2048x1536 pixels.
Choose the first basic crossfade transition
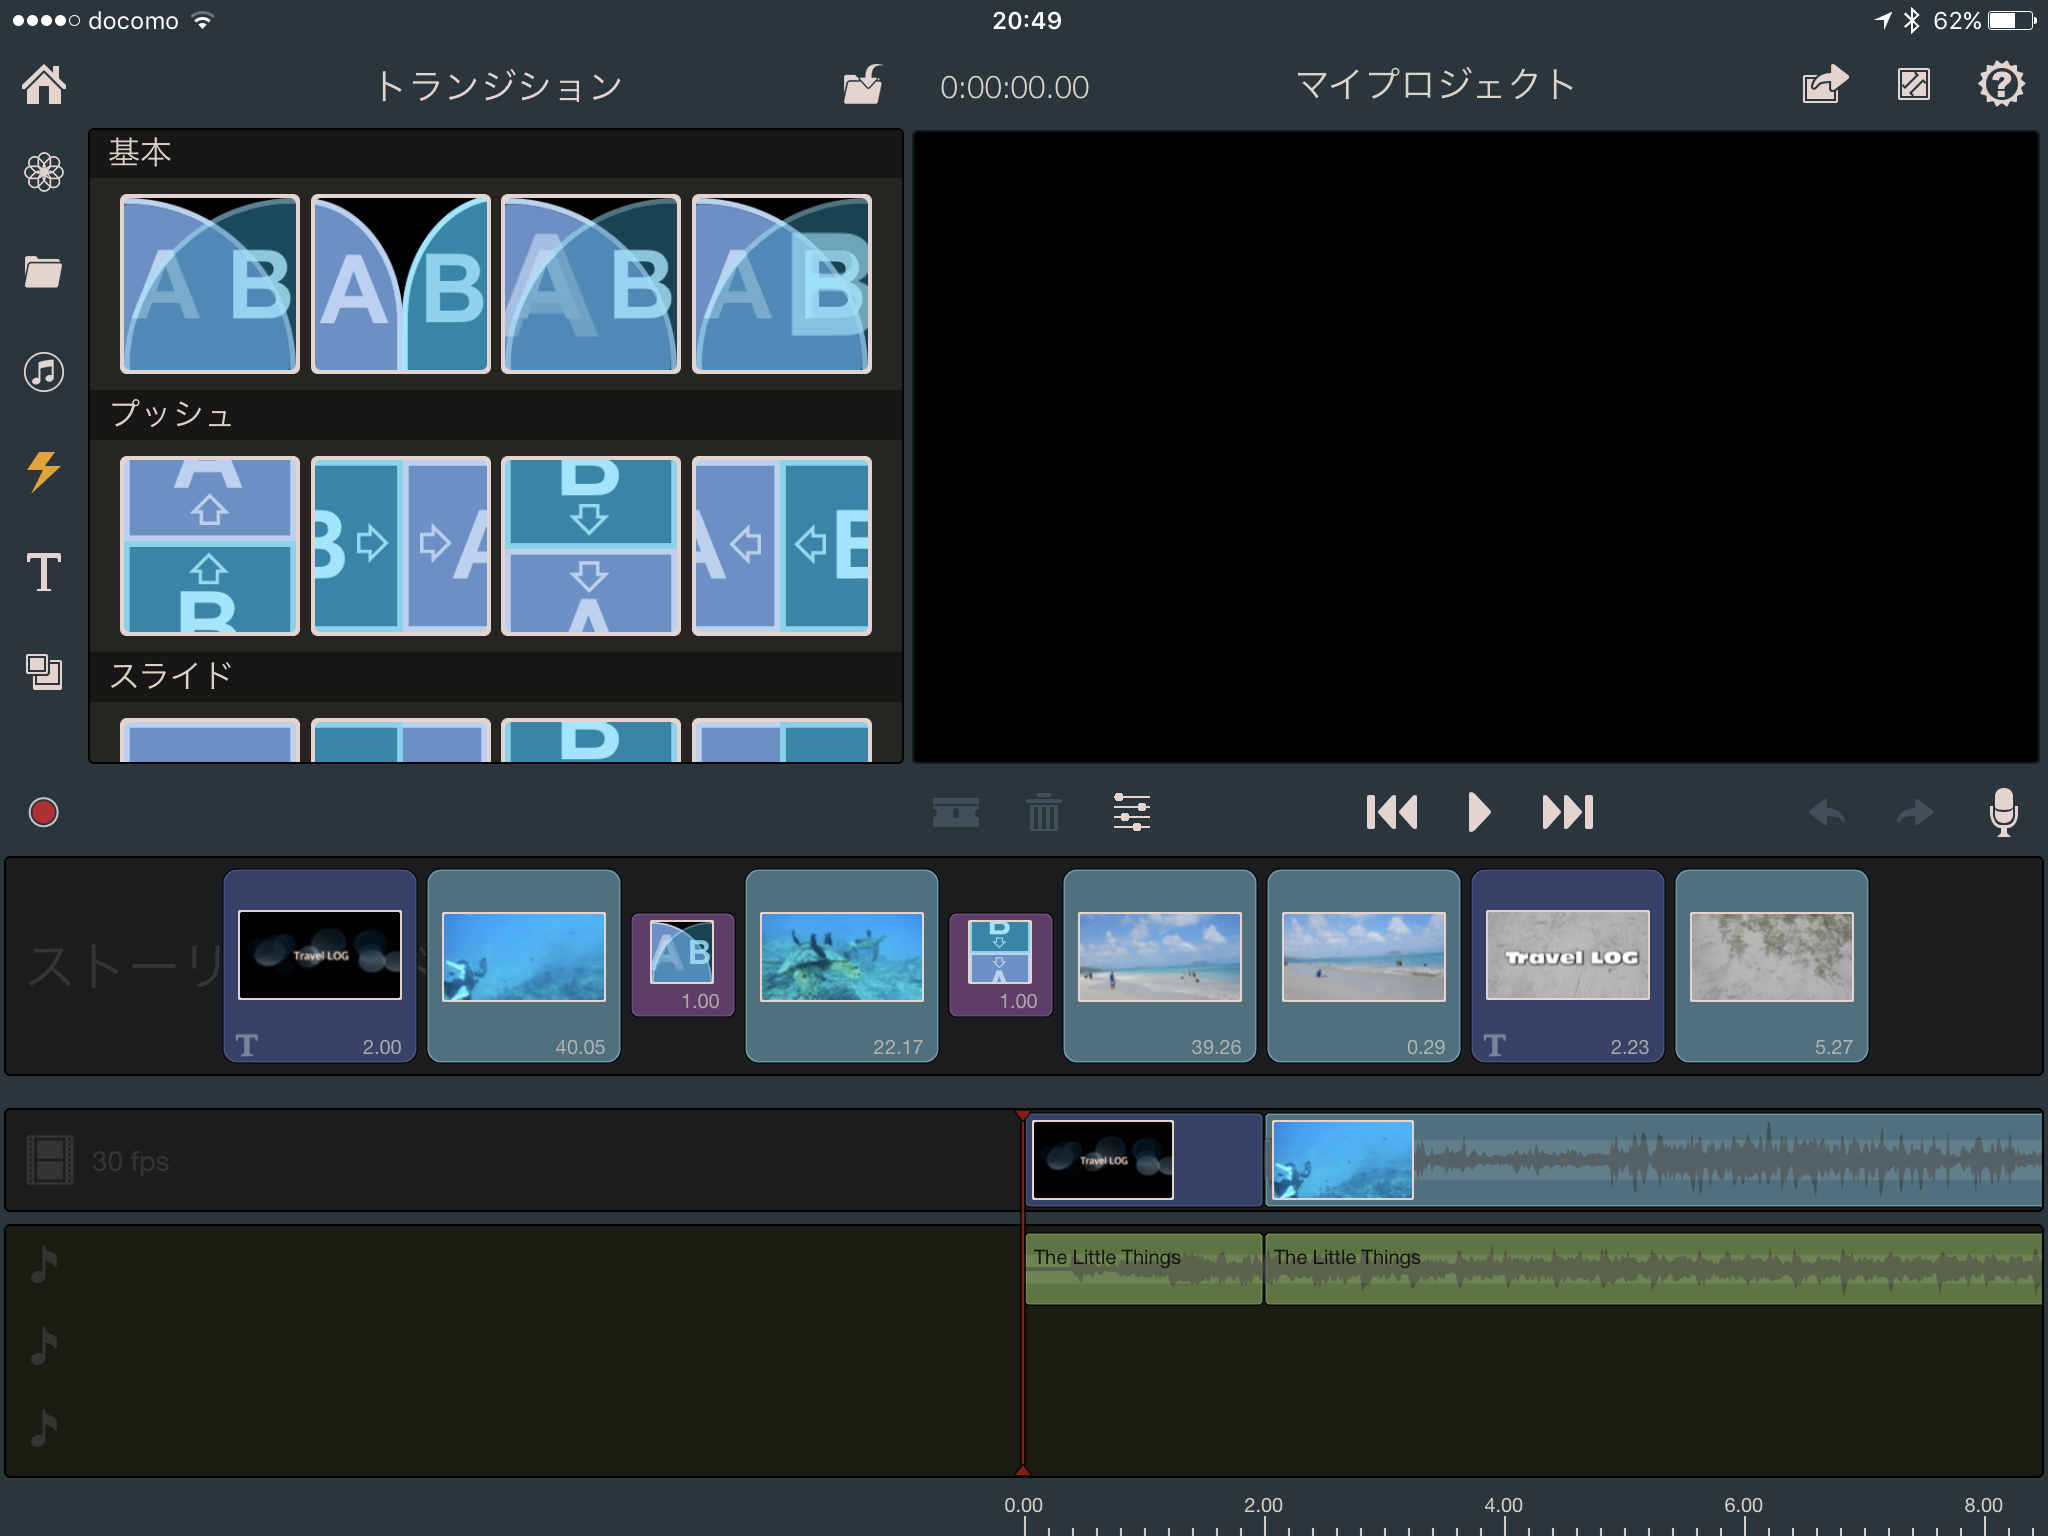210,284
